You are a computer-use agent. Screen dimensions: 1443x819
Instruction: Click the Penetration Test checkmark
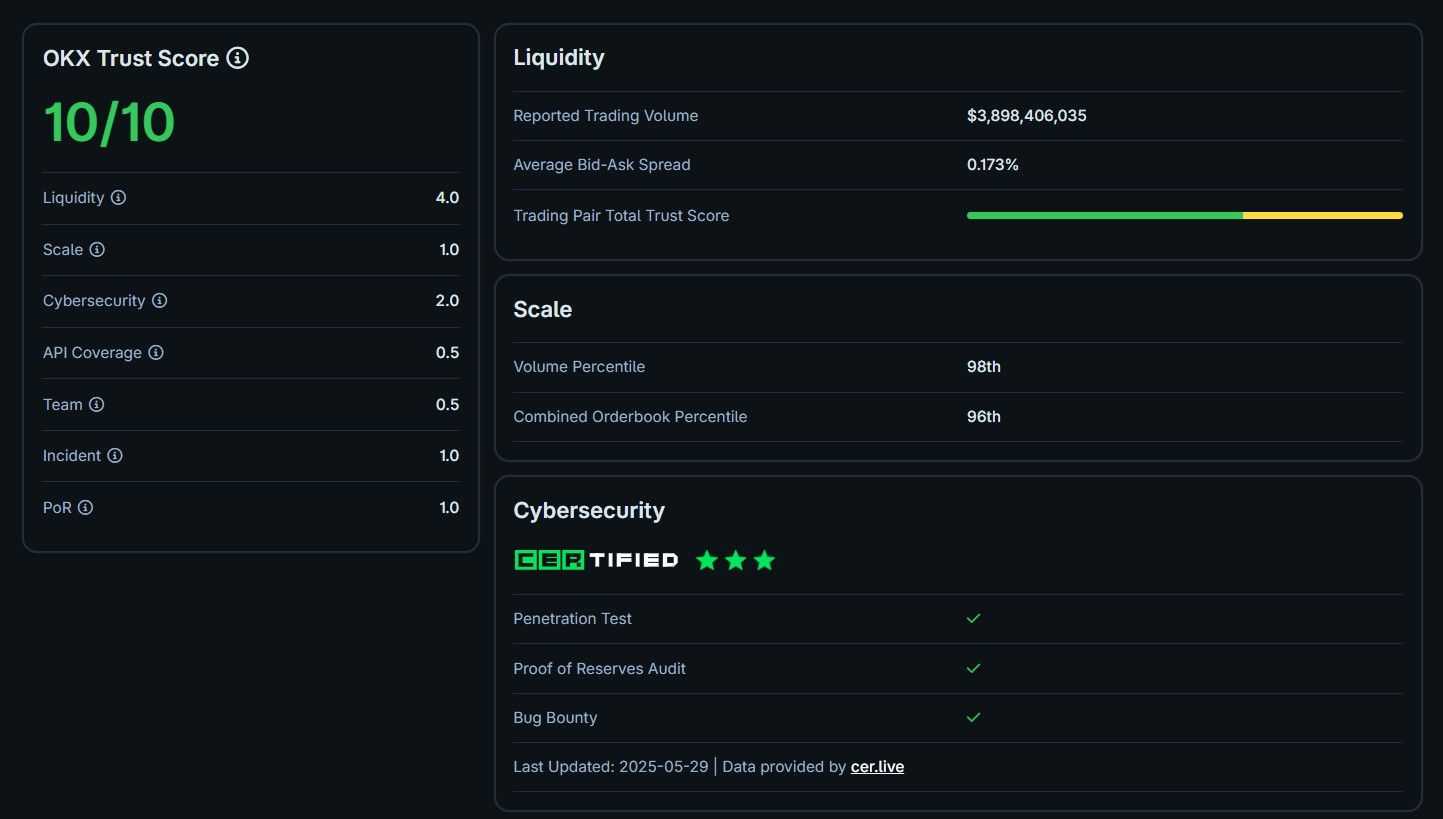click(973, 618)
